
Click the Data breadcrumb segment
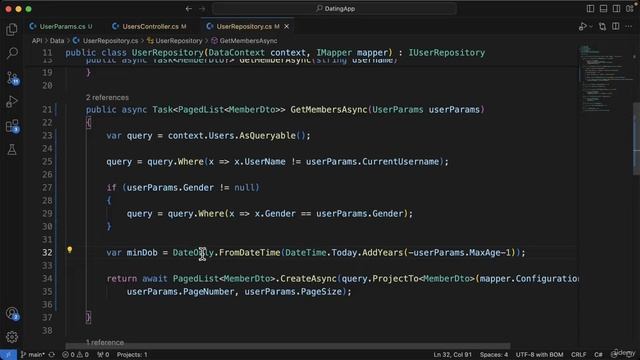[57, 41]
